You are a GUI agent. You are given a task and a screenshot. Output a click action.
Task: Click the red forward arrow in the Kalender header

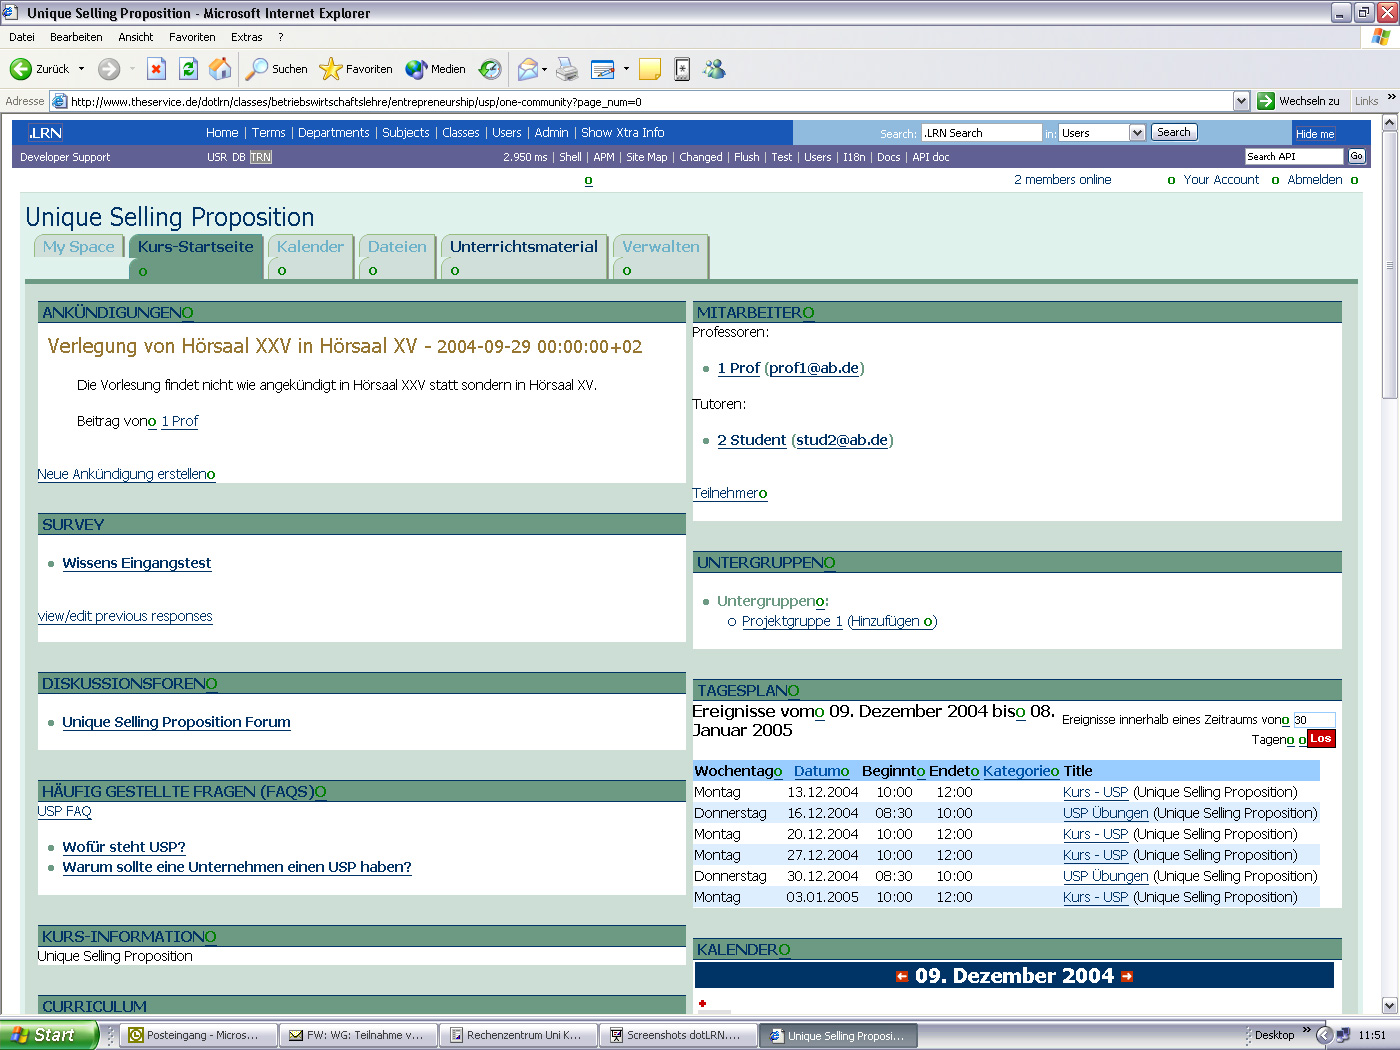[x=1129, y=975]
